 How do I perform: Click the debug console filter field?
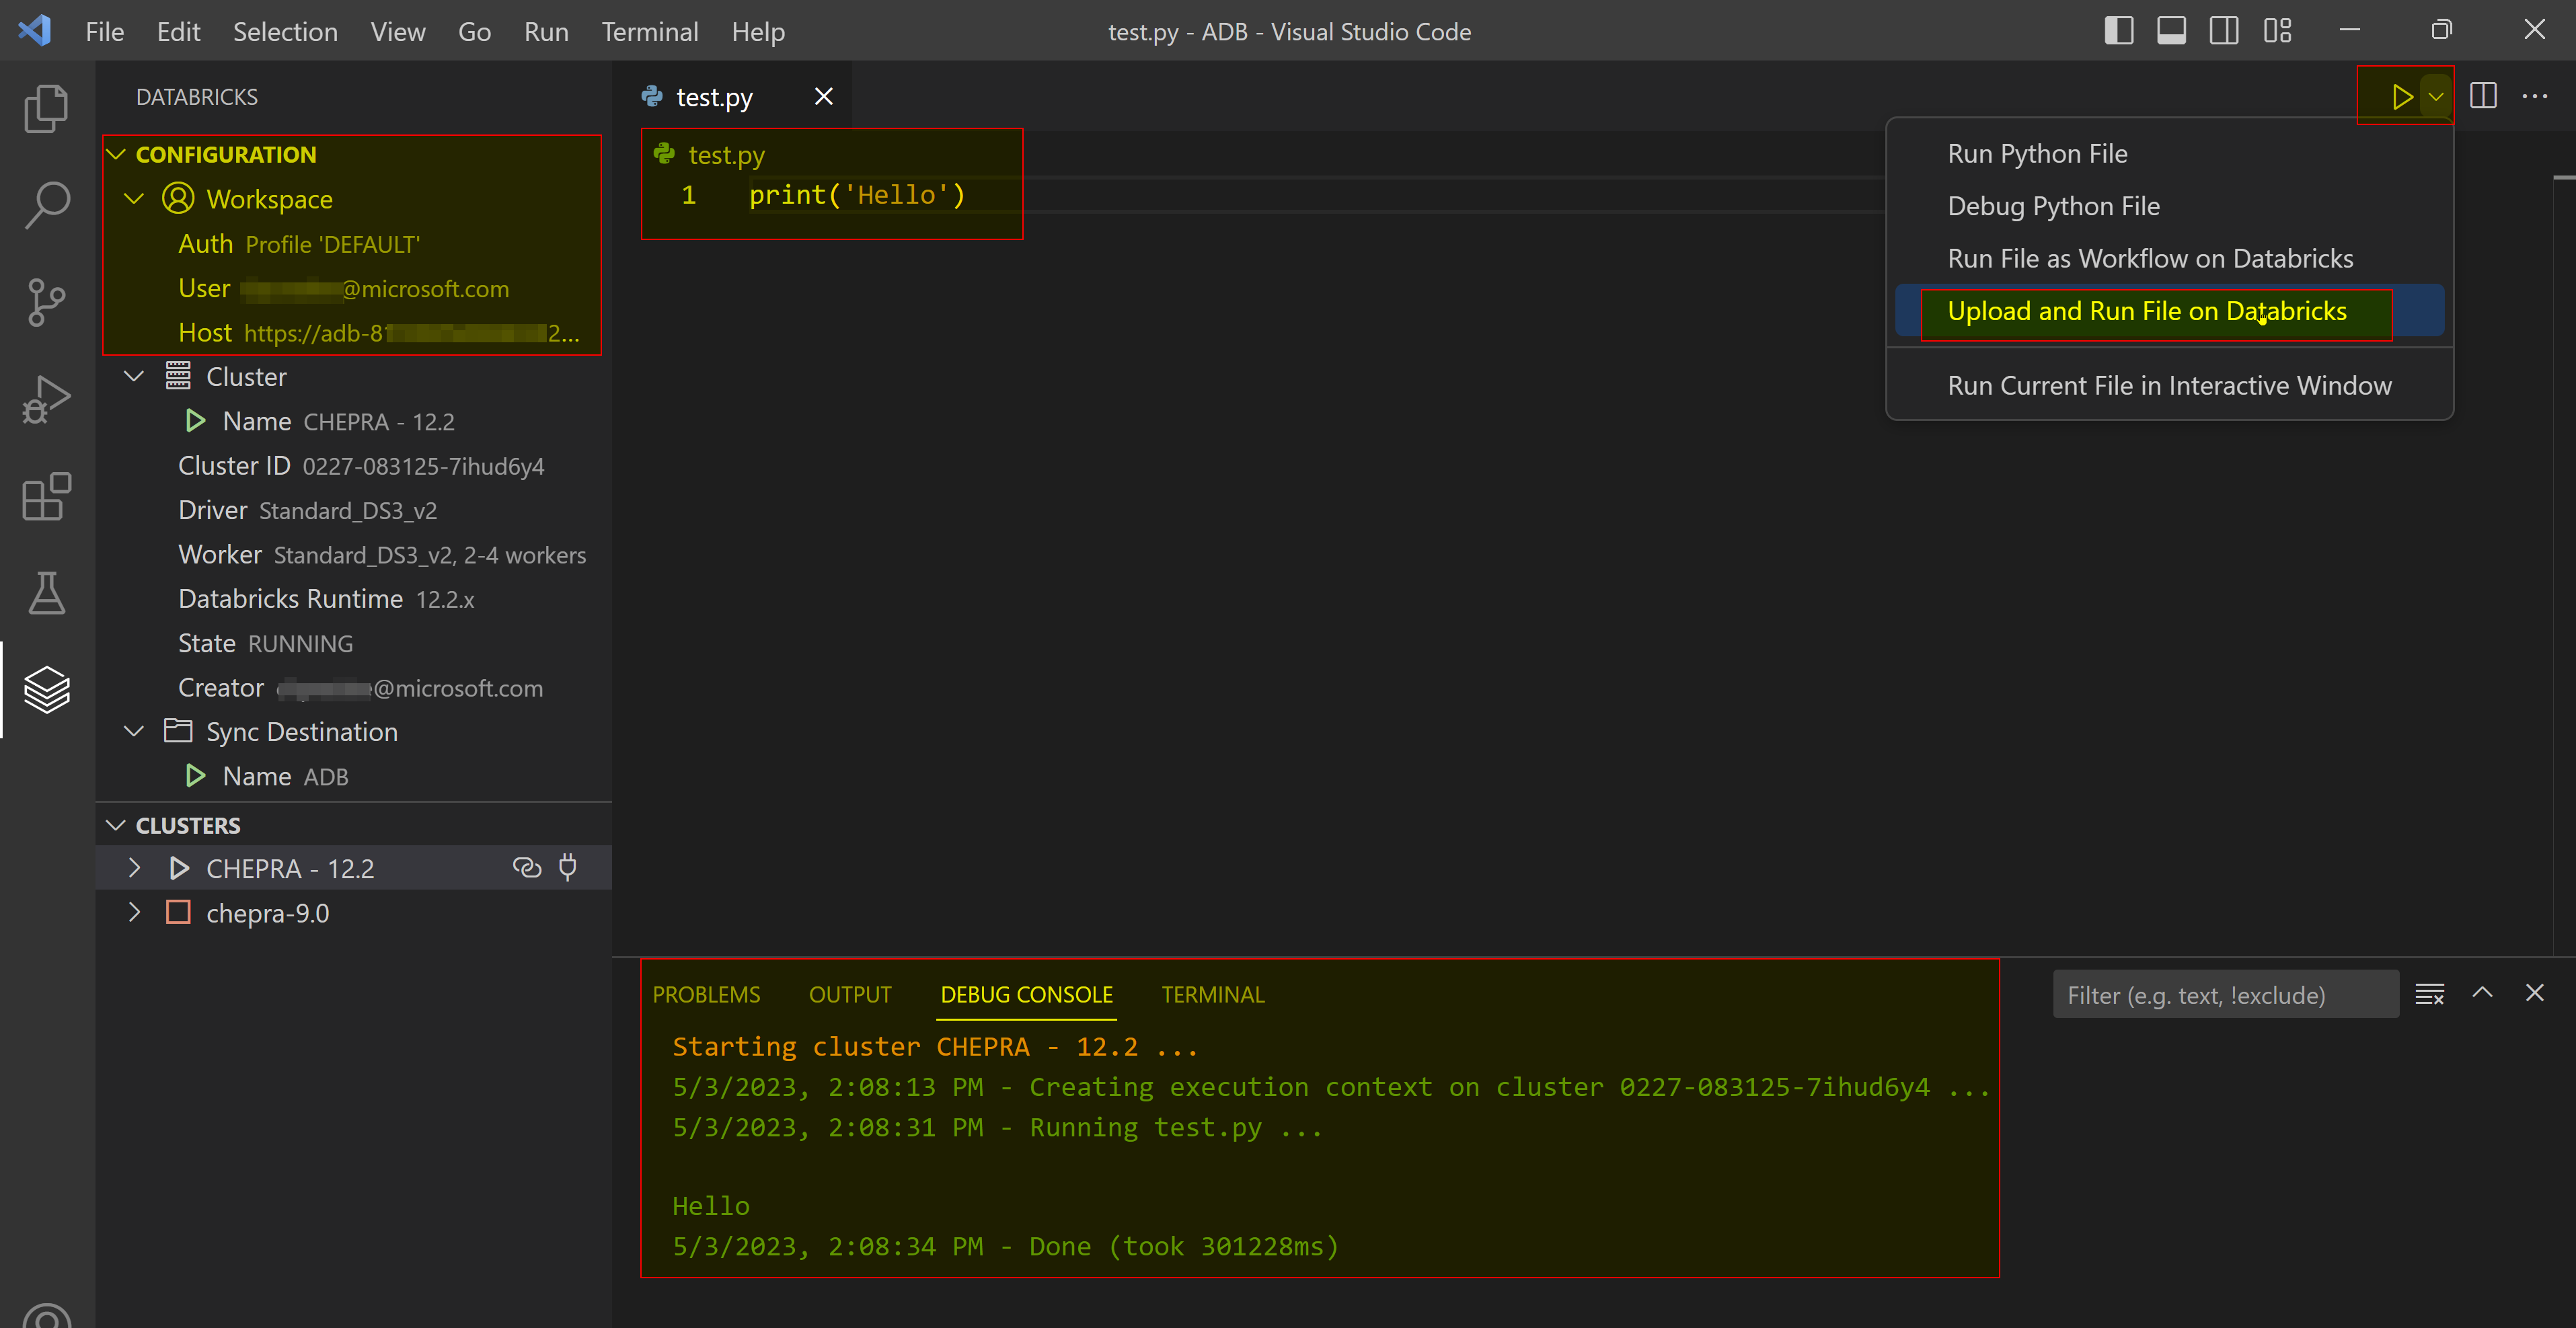(2224, 995)
